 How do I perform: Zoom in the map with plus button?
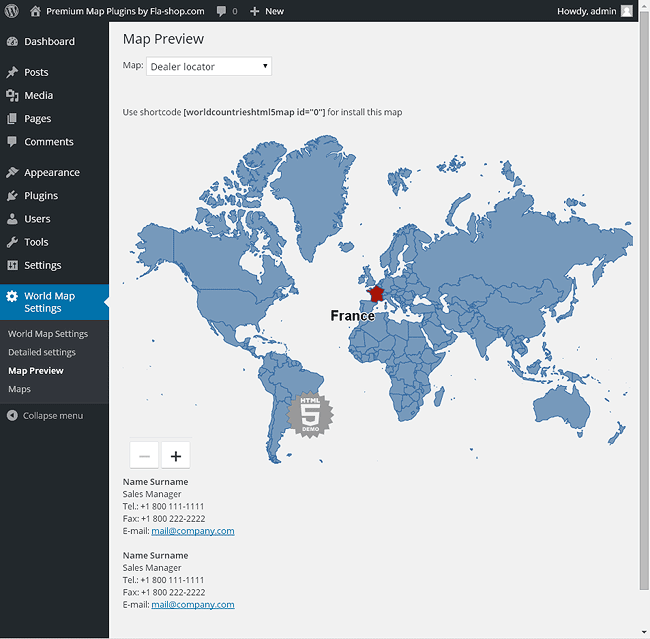coord(176,456)
